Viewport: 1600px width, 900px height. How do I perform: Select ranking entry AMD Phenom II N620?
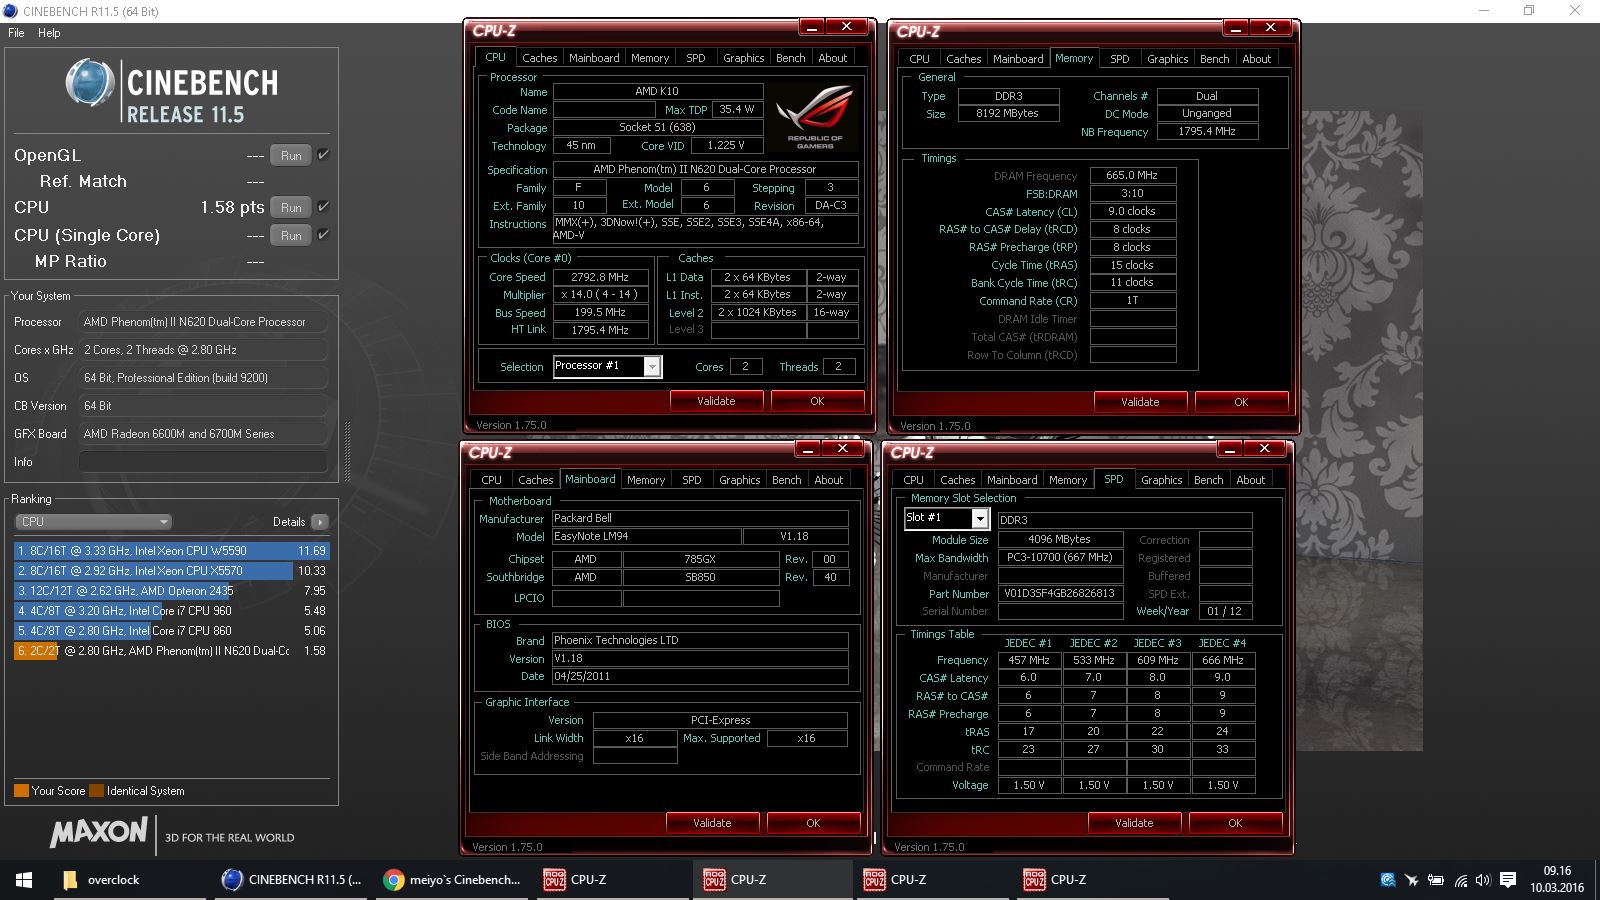[x=170, y=651]
